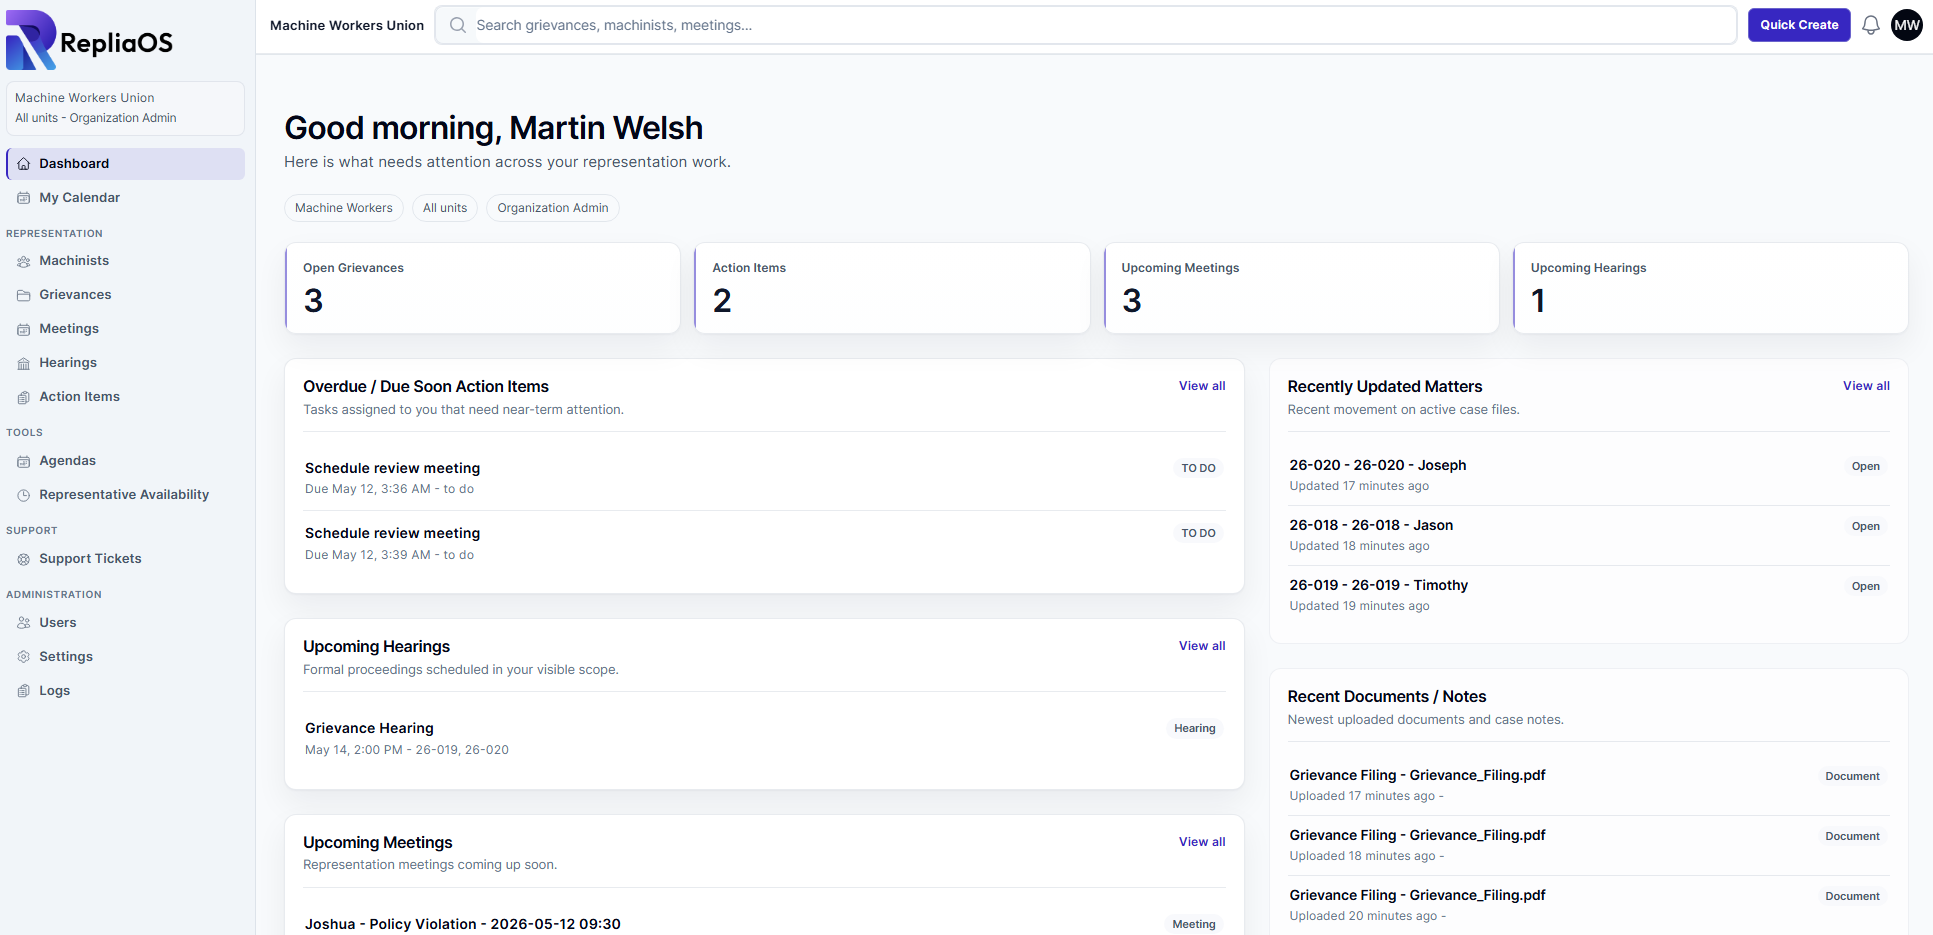1933x935 pixels.
Task: Open action item due May 12, 3:39 AM
Action: 764,543
